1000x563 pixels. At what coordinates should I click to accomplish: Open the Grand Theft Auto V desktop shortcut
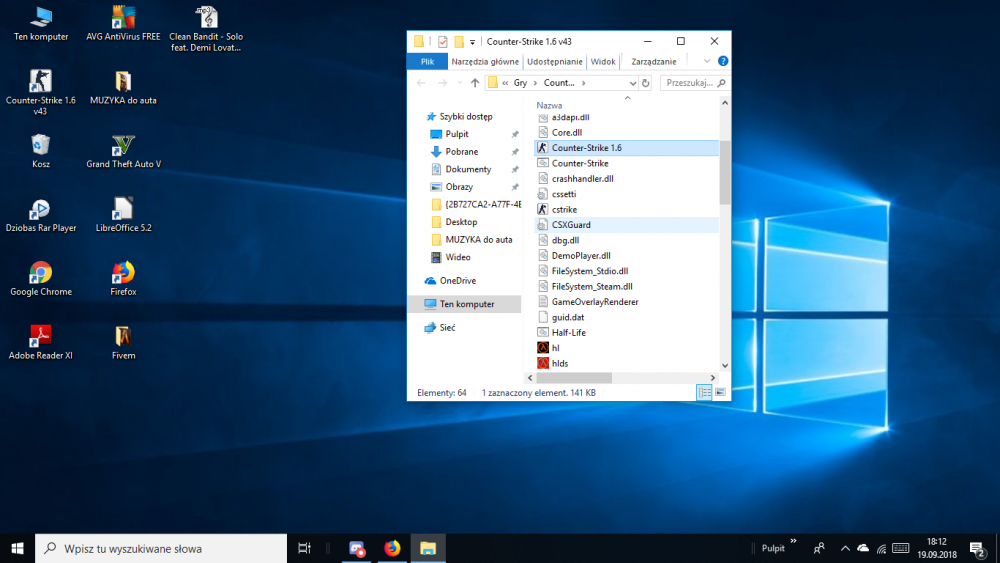123,146
